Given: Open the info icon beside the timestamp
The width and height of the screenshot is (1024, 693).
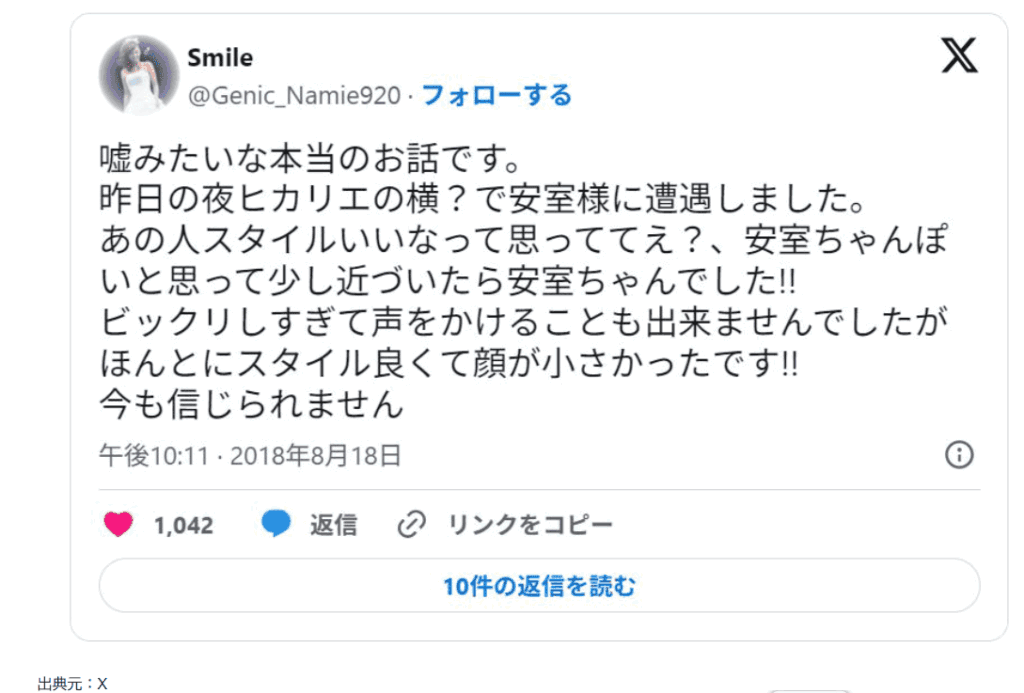Looking at the screenshot, I should tap(959, 455).
